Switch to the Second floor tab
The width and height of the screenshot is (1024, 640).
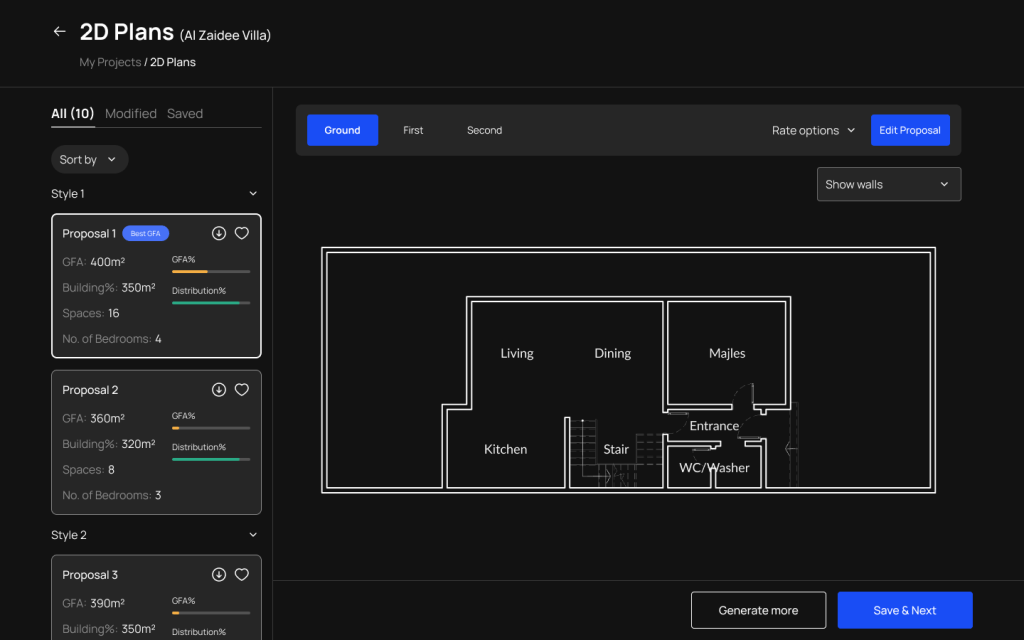[x=484, y=130]
